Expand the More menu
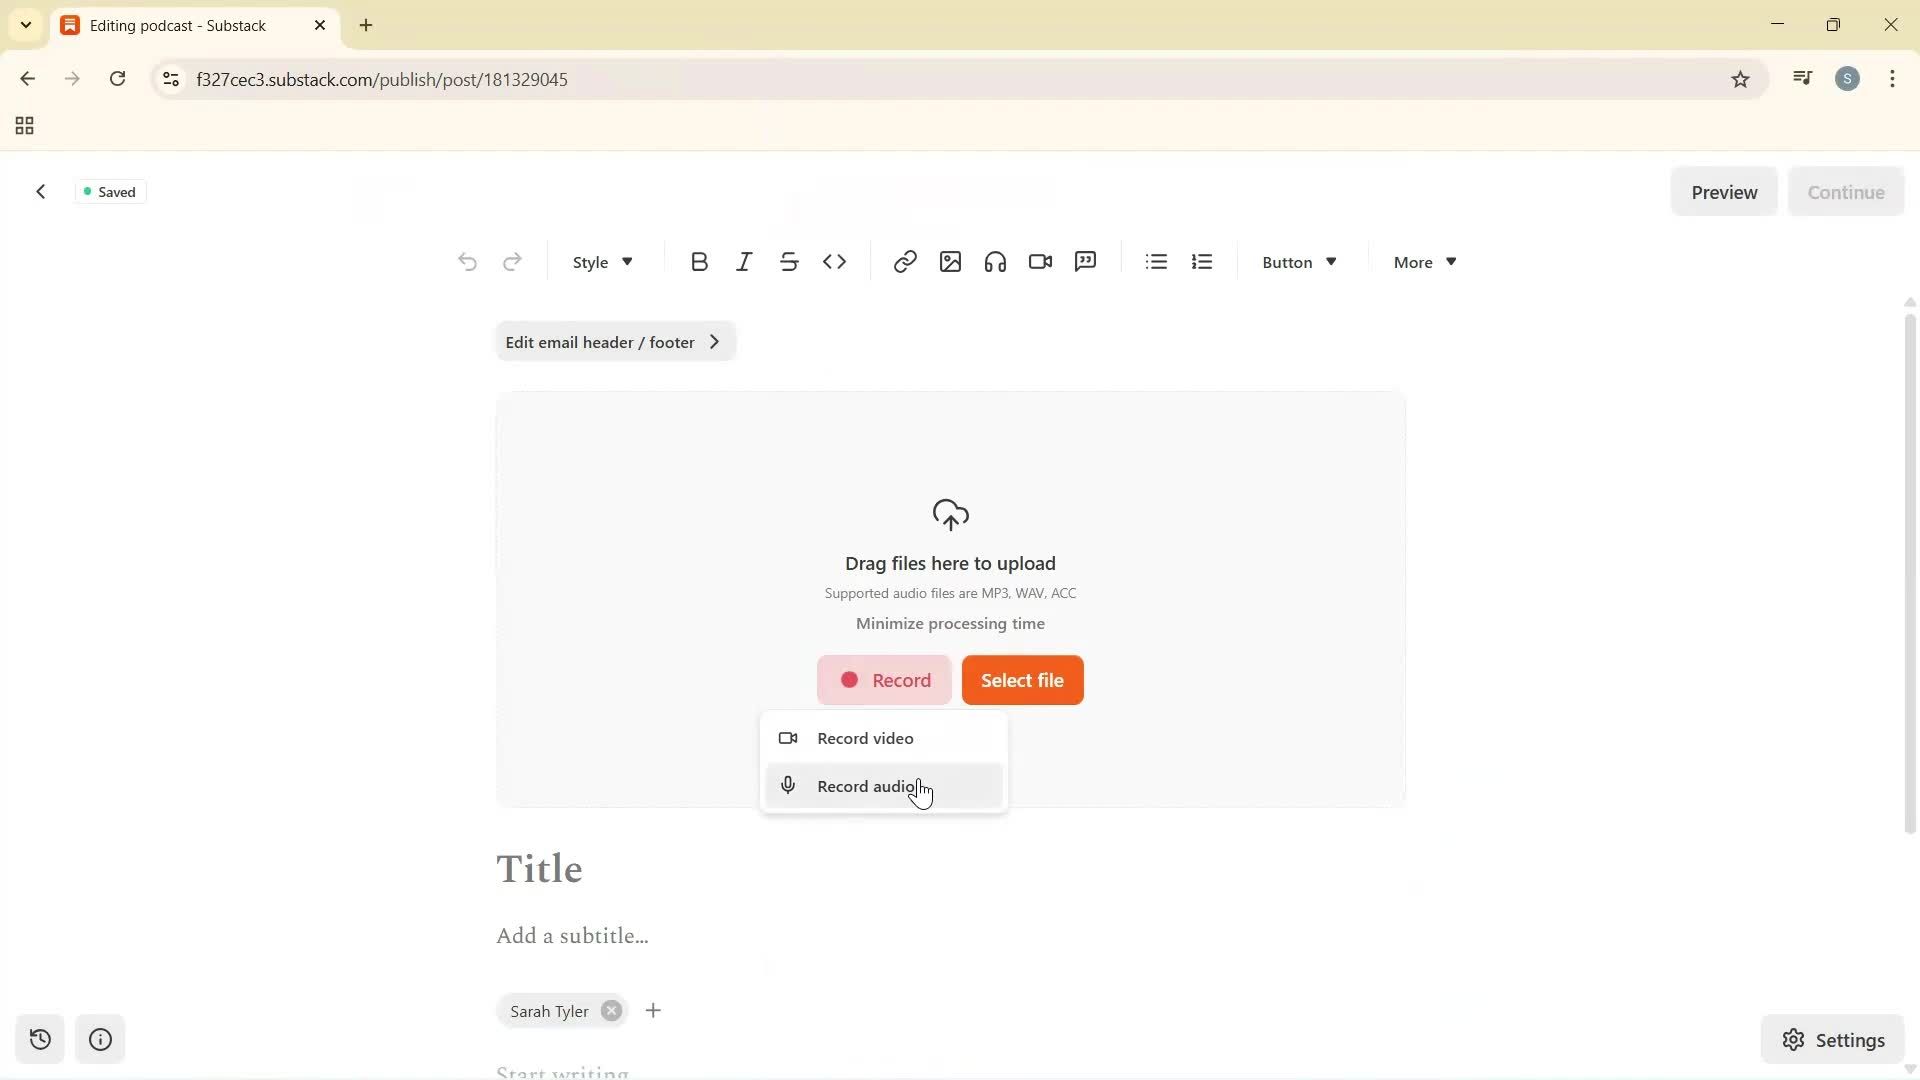The height and width of the screenshot is (1080, 1920). click(x=1422, y=261)
